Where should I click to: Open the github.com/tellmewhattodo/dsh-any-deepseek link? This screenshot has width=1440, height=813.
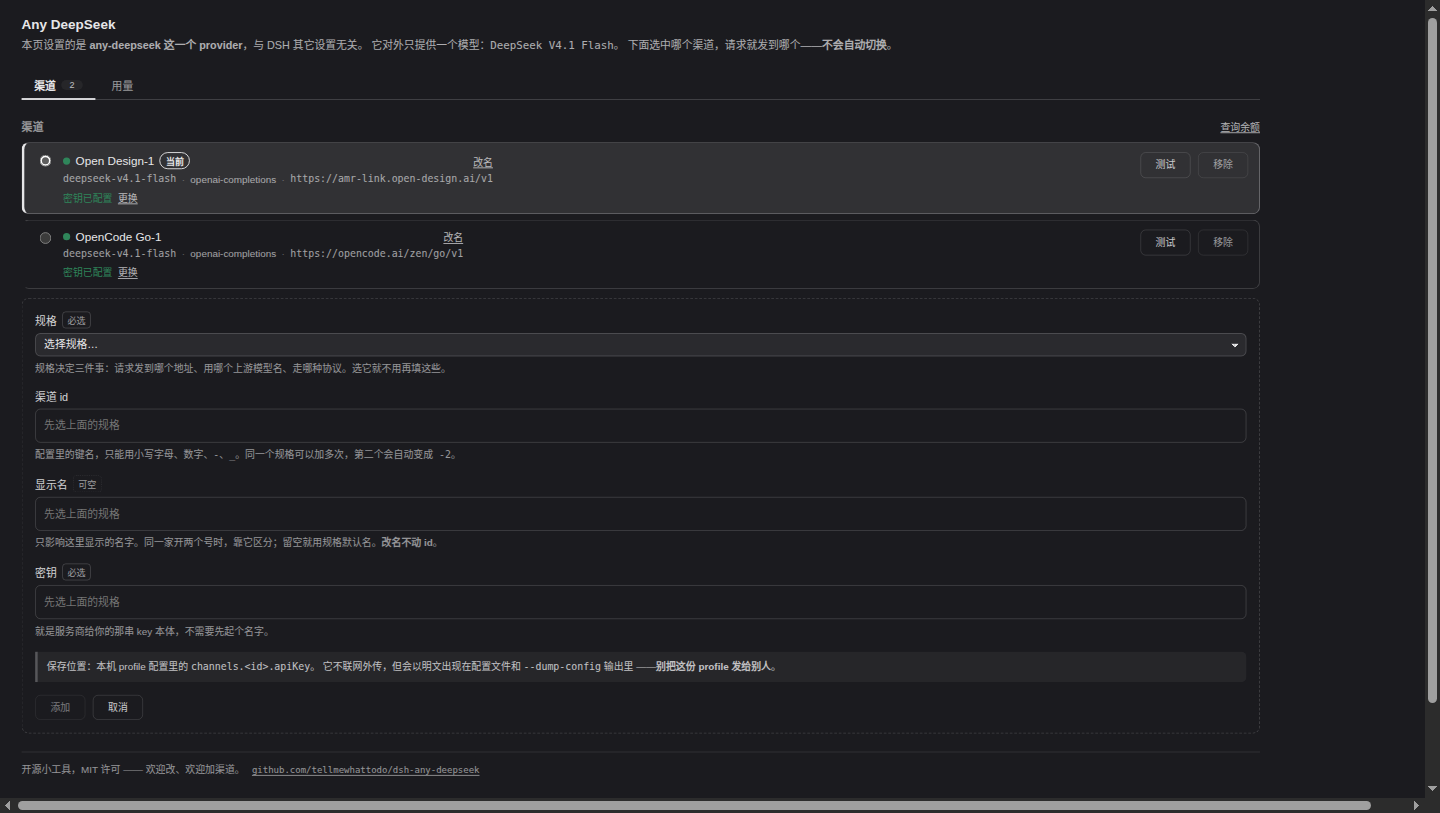(x=365, y=770)
